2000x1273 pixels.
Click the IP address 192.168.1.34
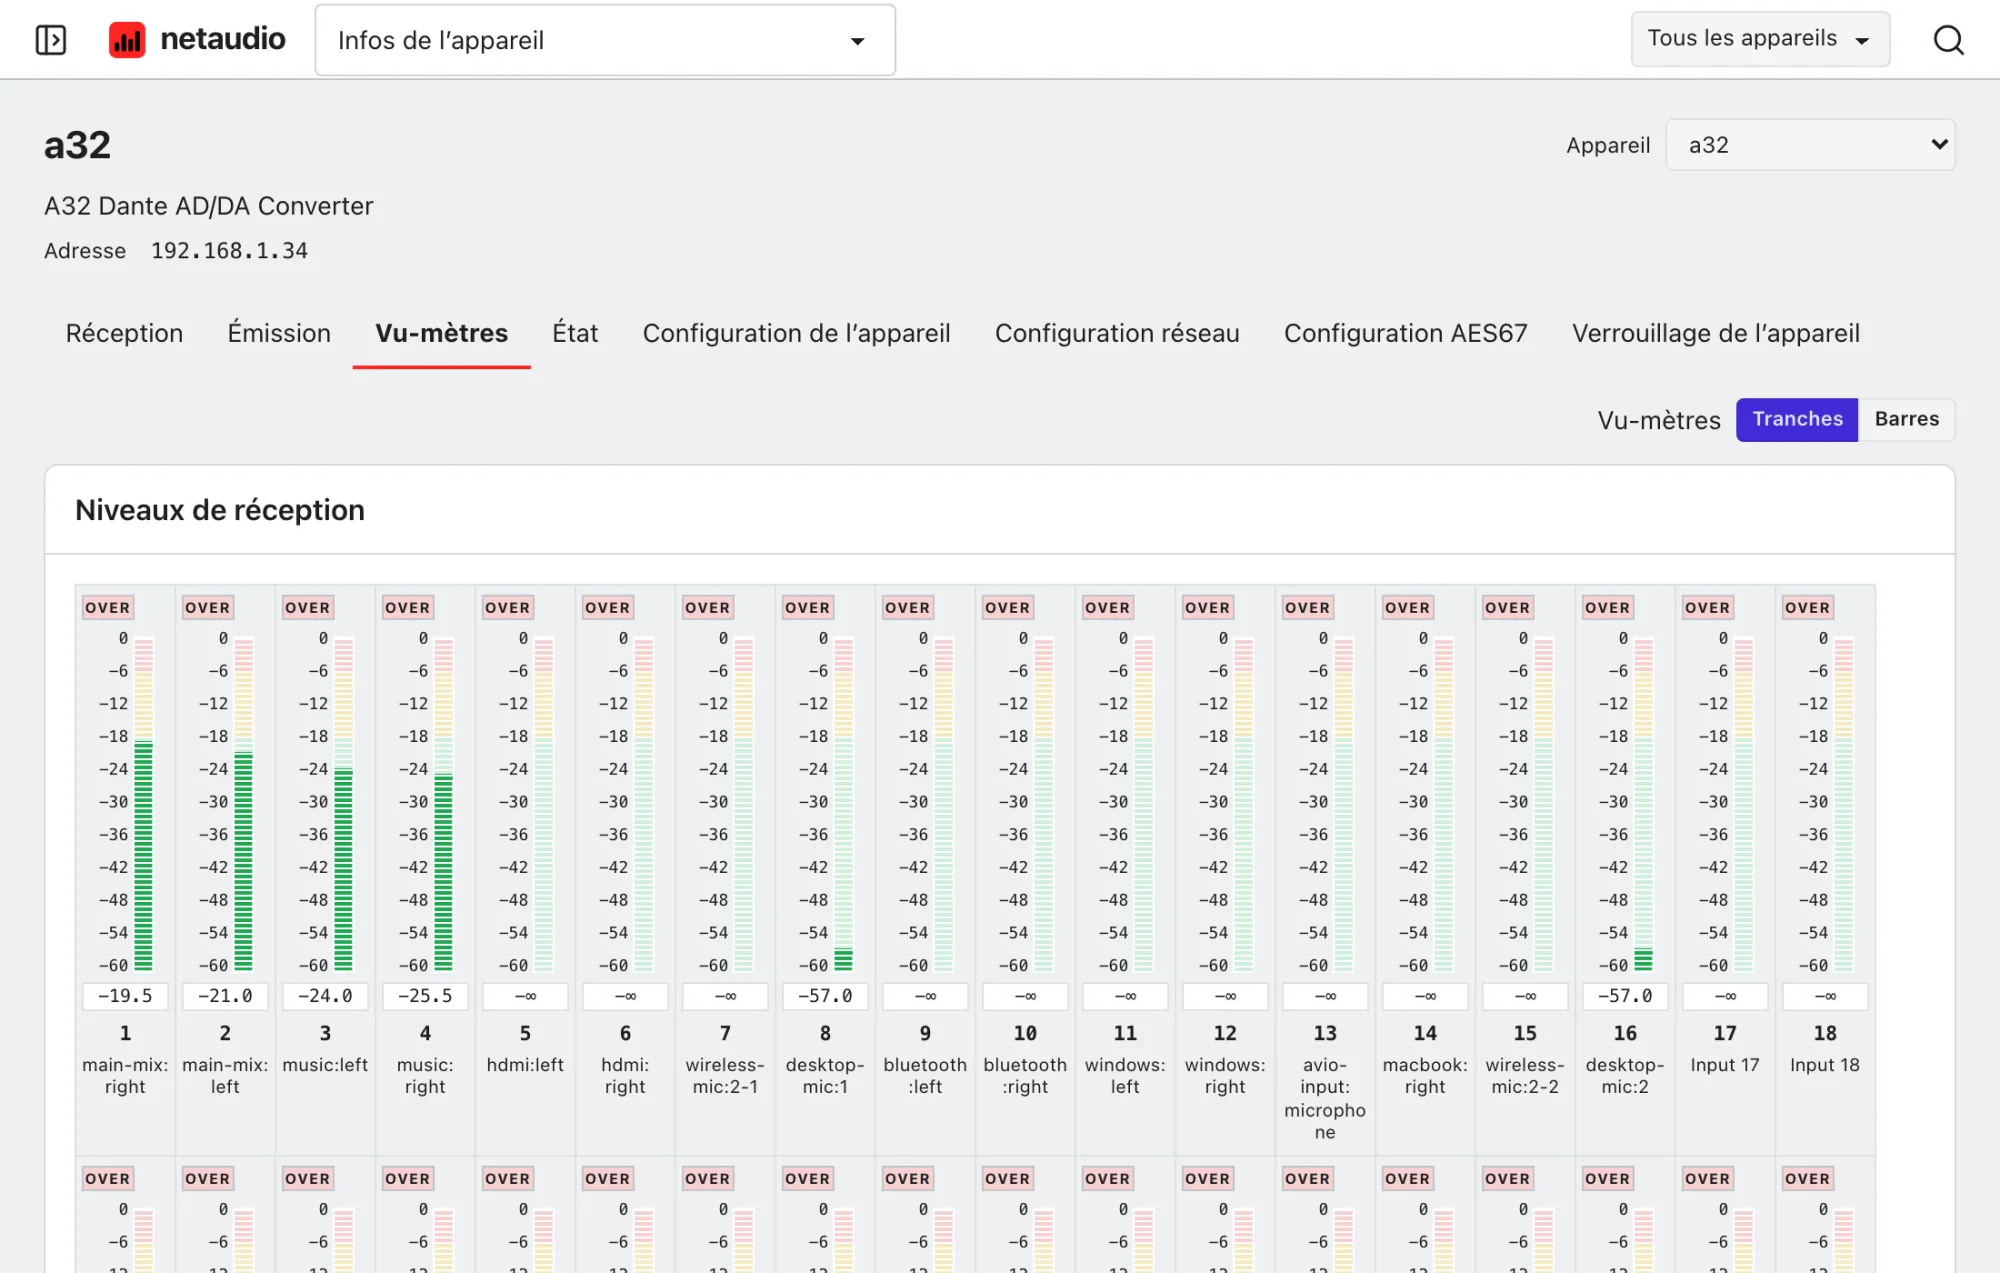tap(229, 251)
